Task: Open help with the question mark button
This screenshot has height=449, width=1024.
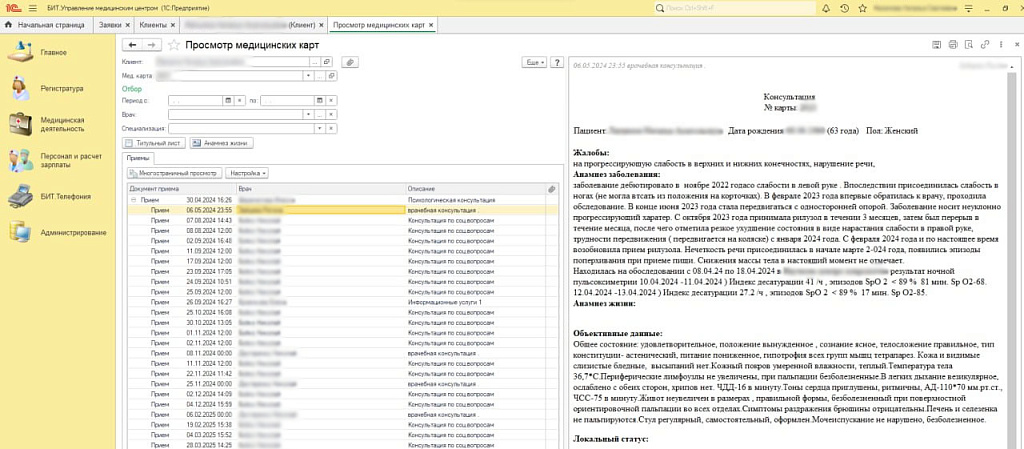Action: pos(556,62)
